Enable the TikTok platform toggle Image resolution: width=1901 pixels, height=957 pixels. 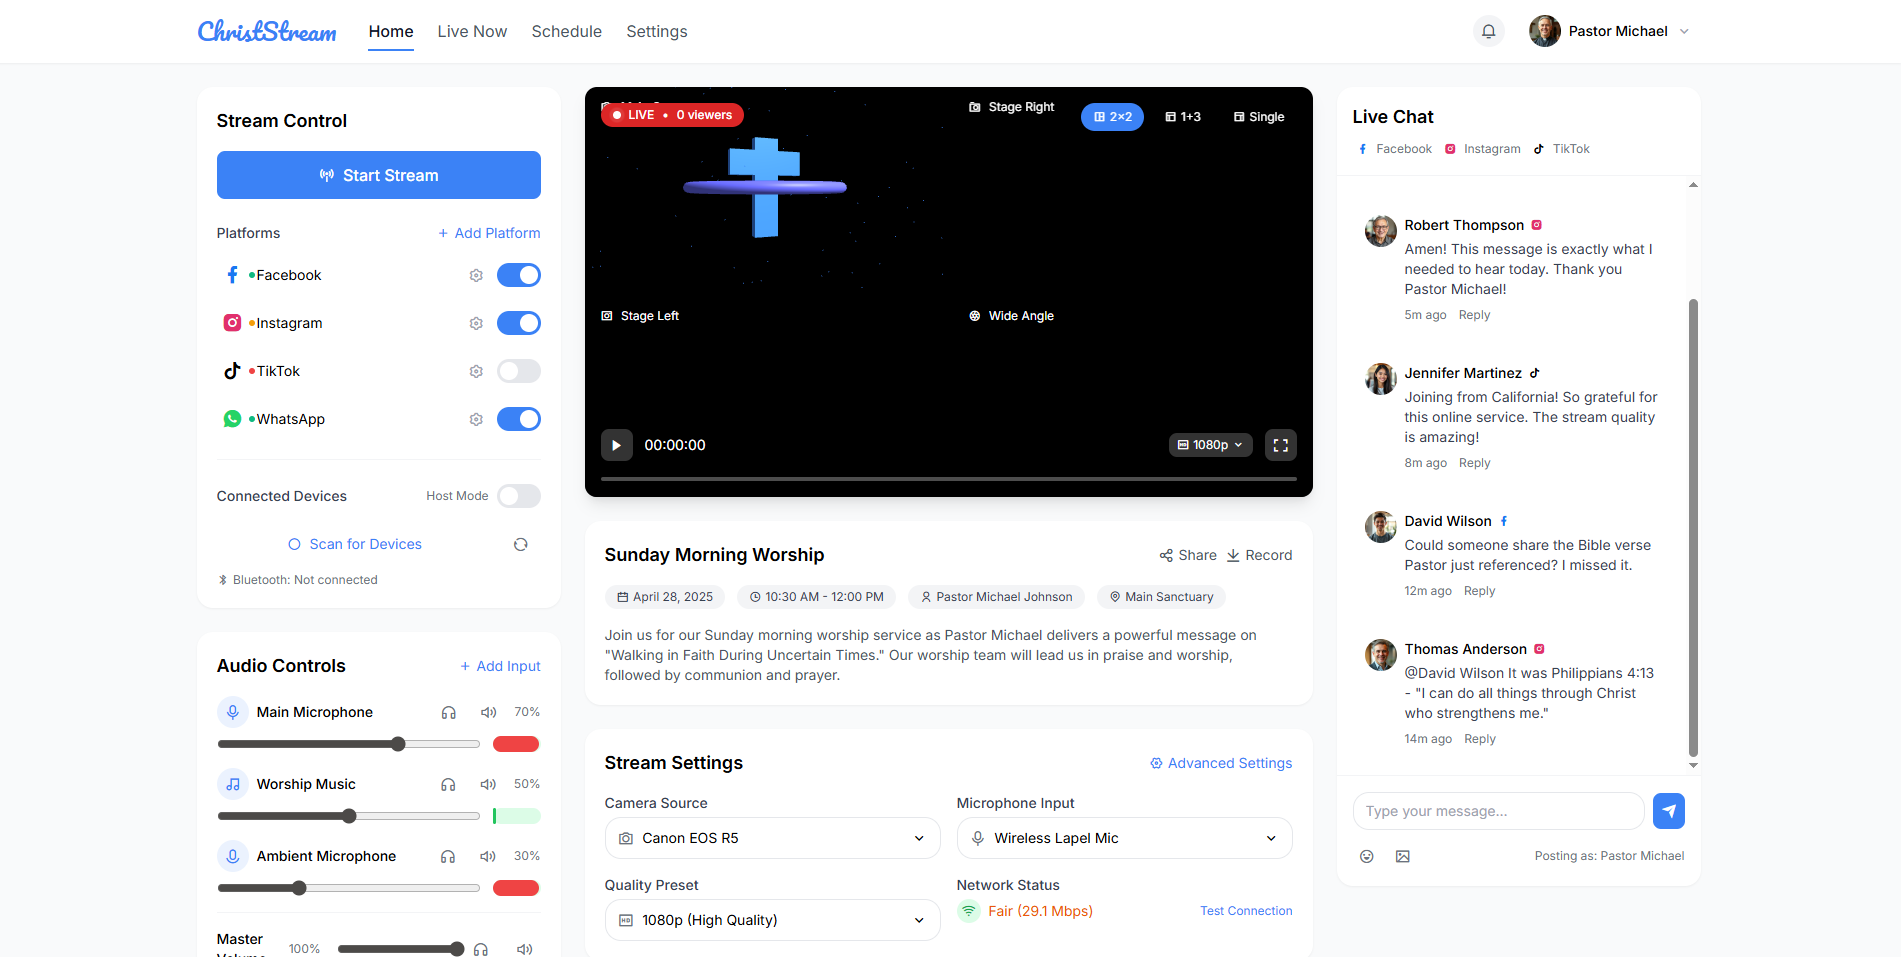(518, 371)
